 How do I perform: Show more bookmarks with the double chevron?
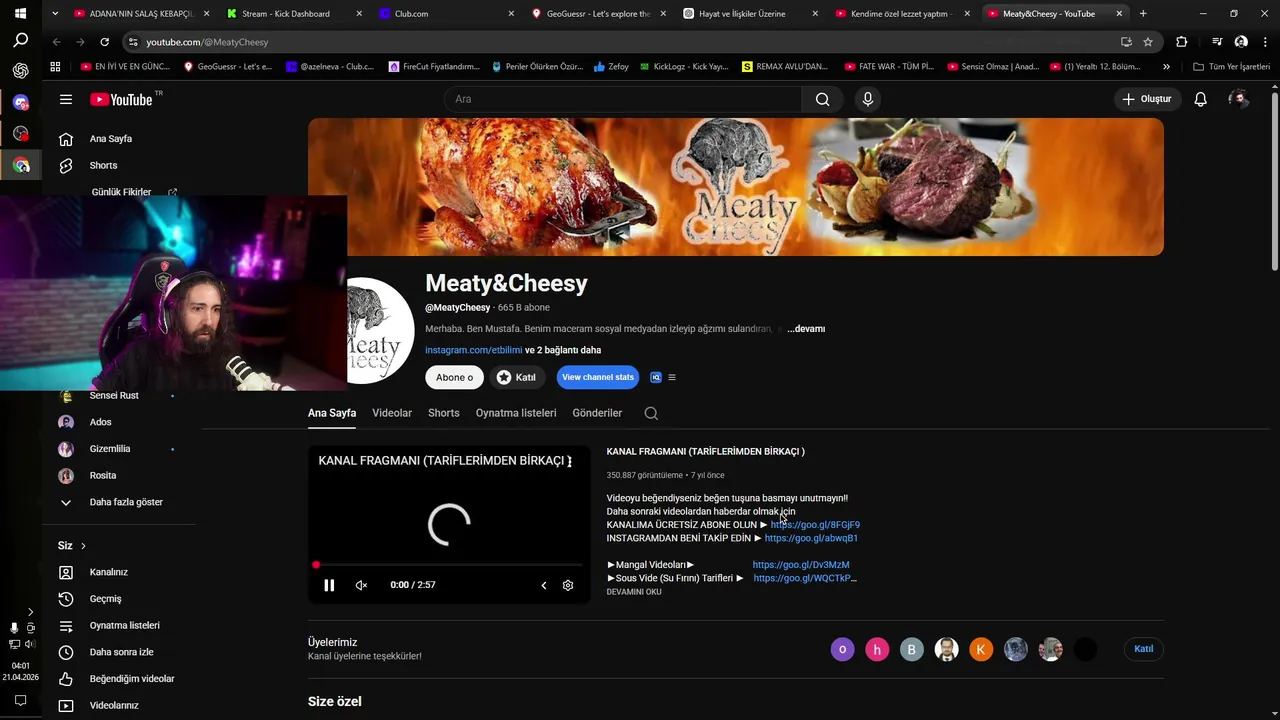pyautogui.click(x=1166, y=67)
